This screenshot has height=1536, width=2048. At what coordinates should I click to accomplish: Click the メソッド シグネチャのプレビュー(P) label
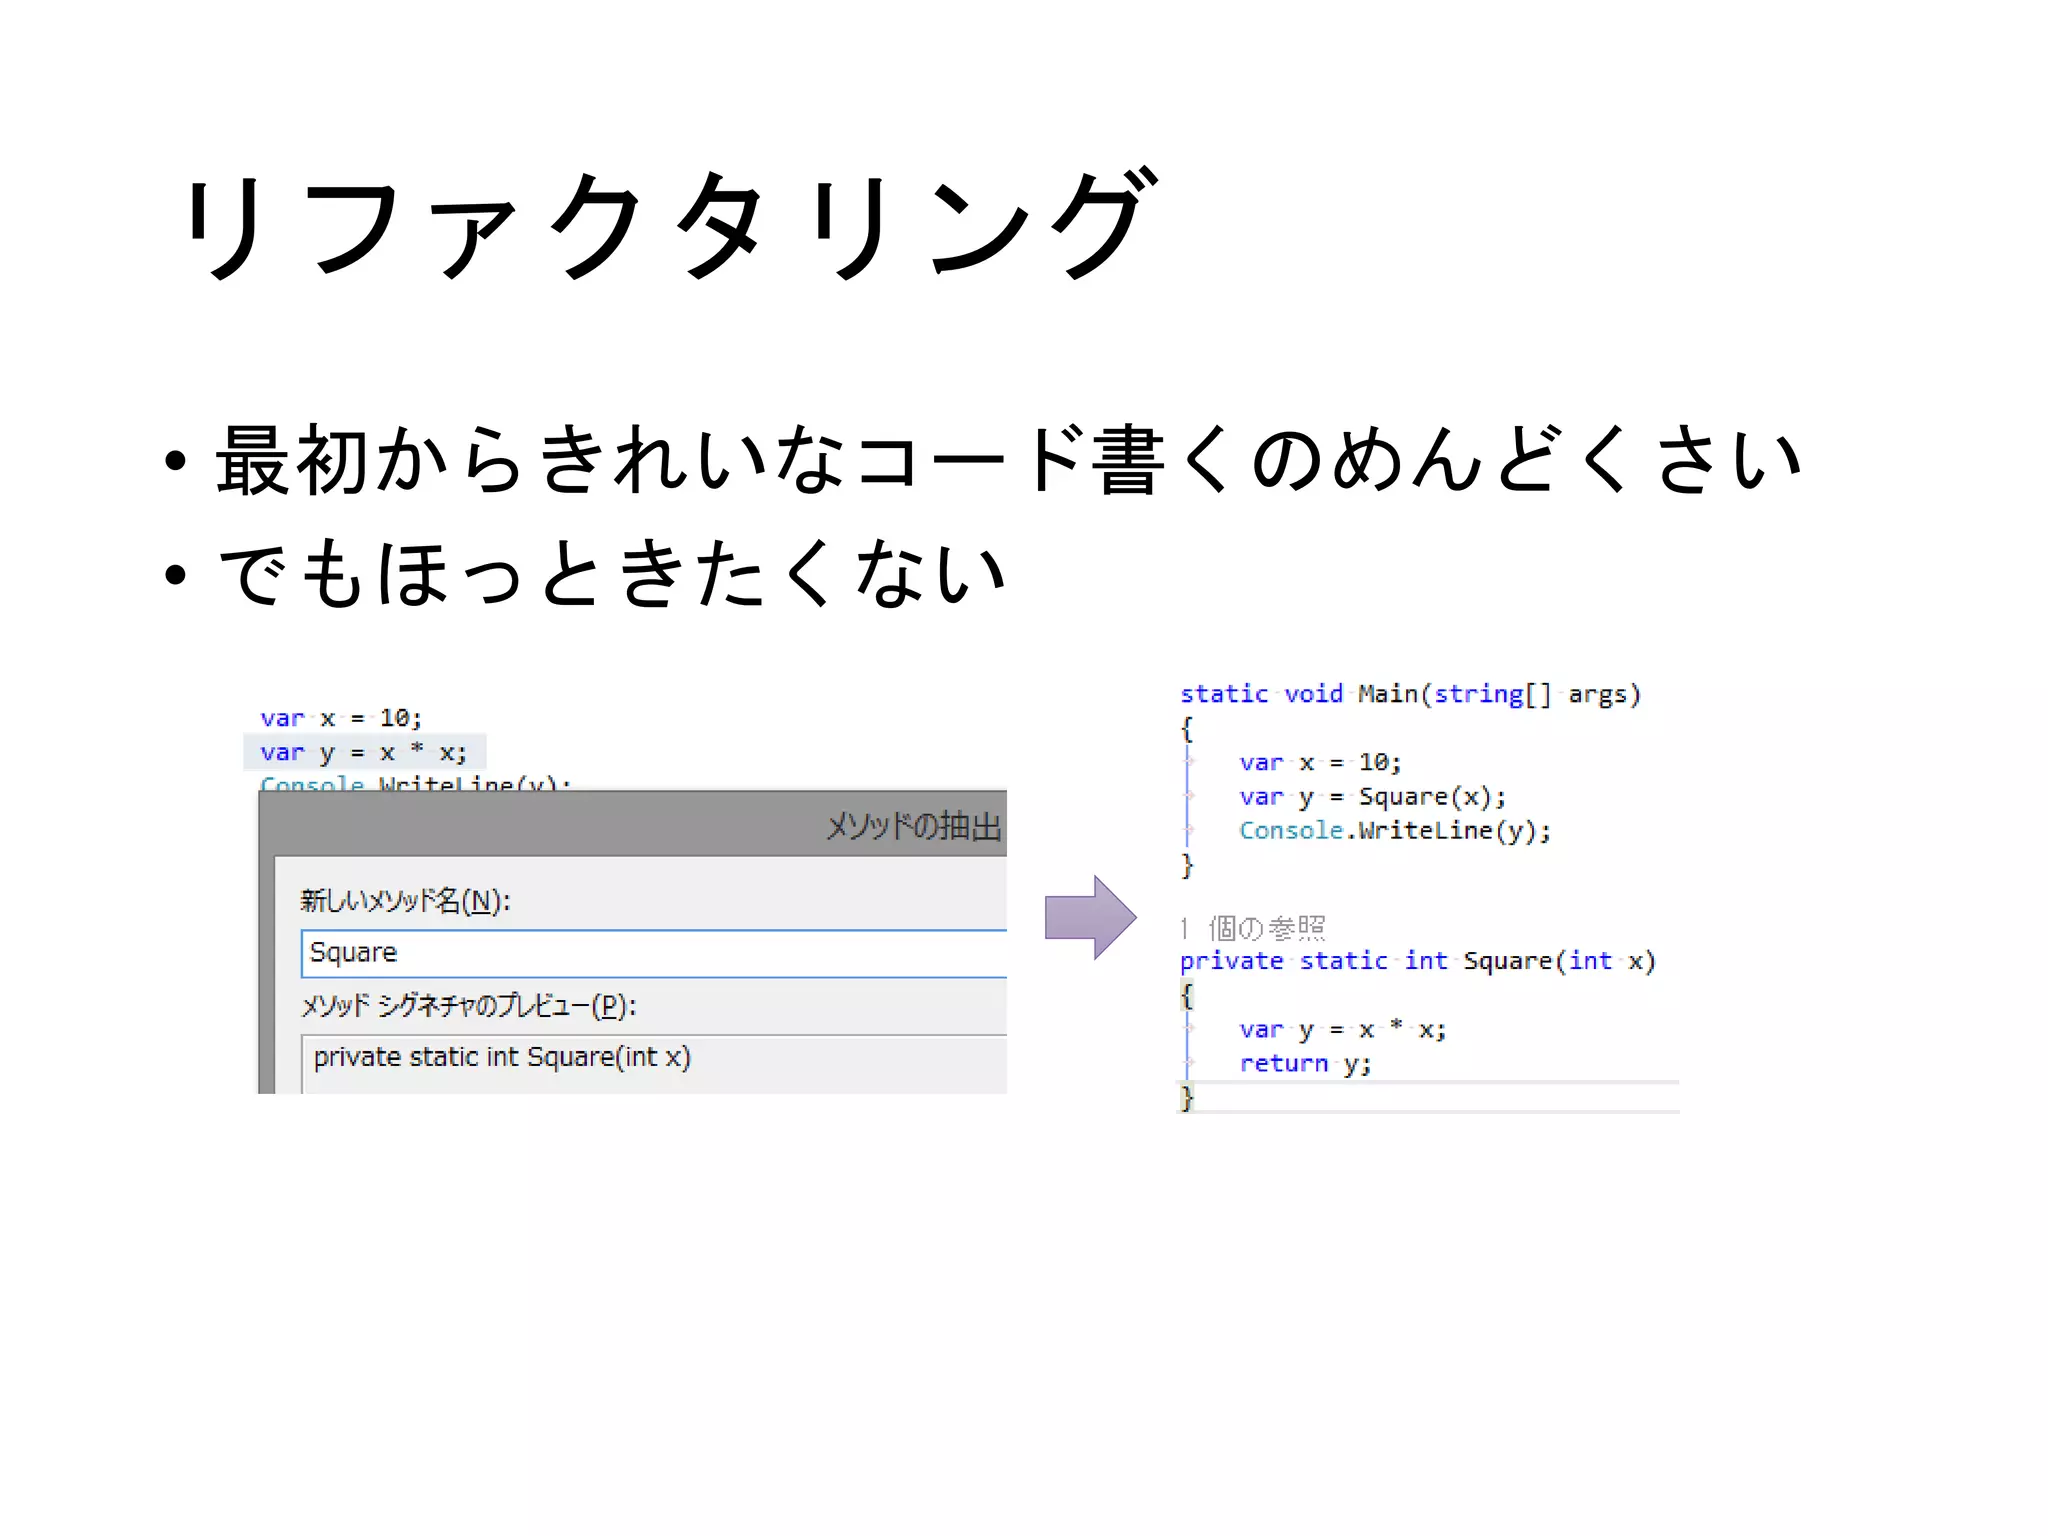(469, 1005)
